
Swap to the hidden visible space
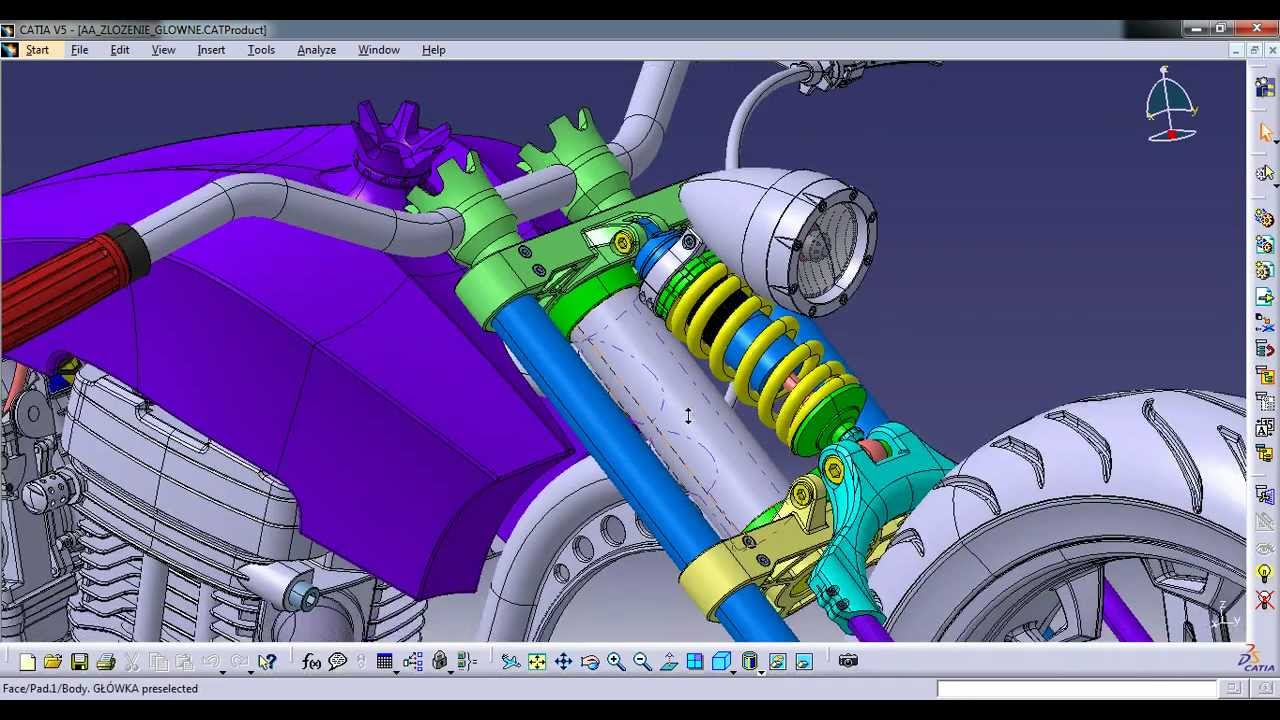(x=804, y=661)
